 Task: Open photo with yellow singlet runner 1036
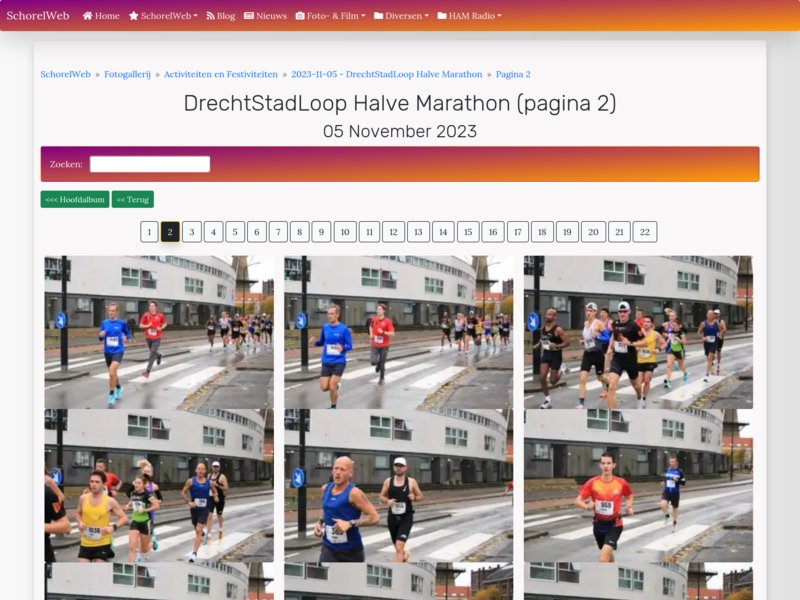[x=159, y=486]
